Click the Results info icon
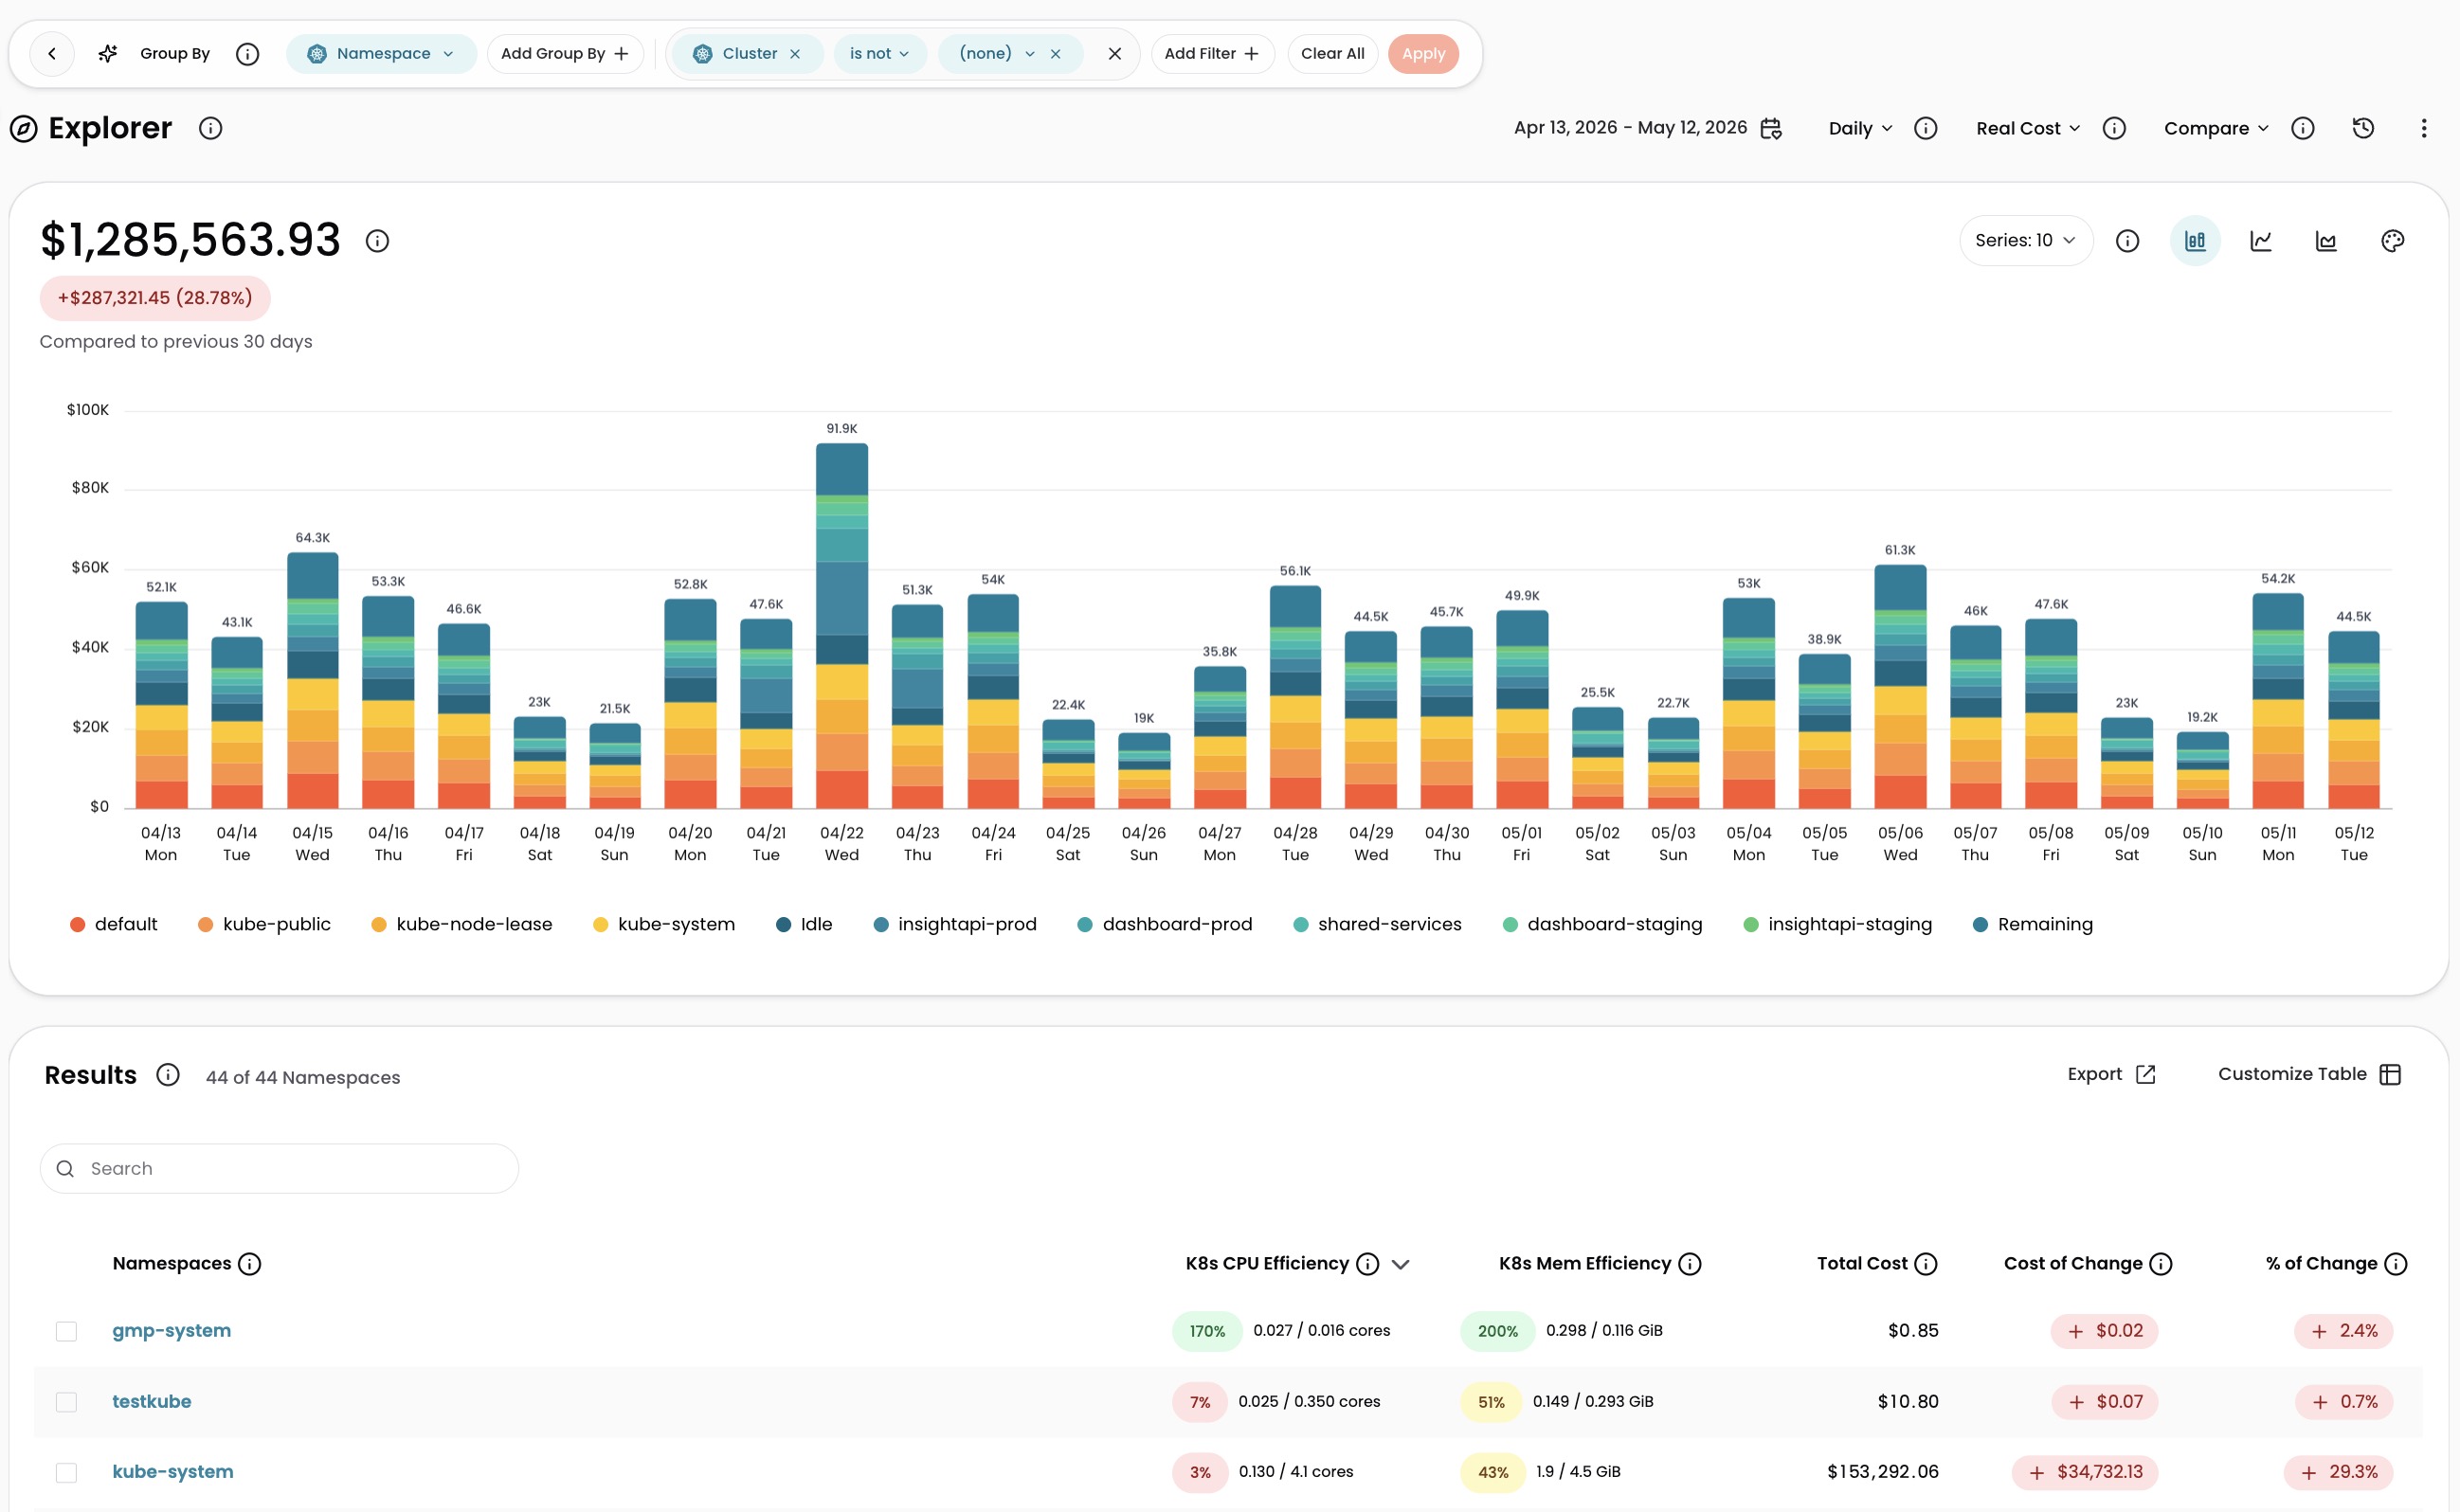The image size is (2460, 1512). [x=168, y=1074]
